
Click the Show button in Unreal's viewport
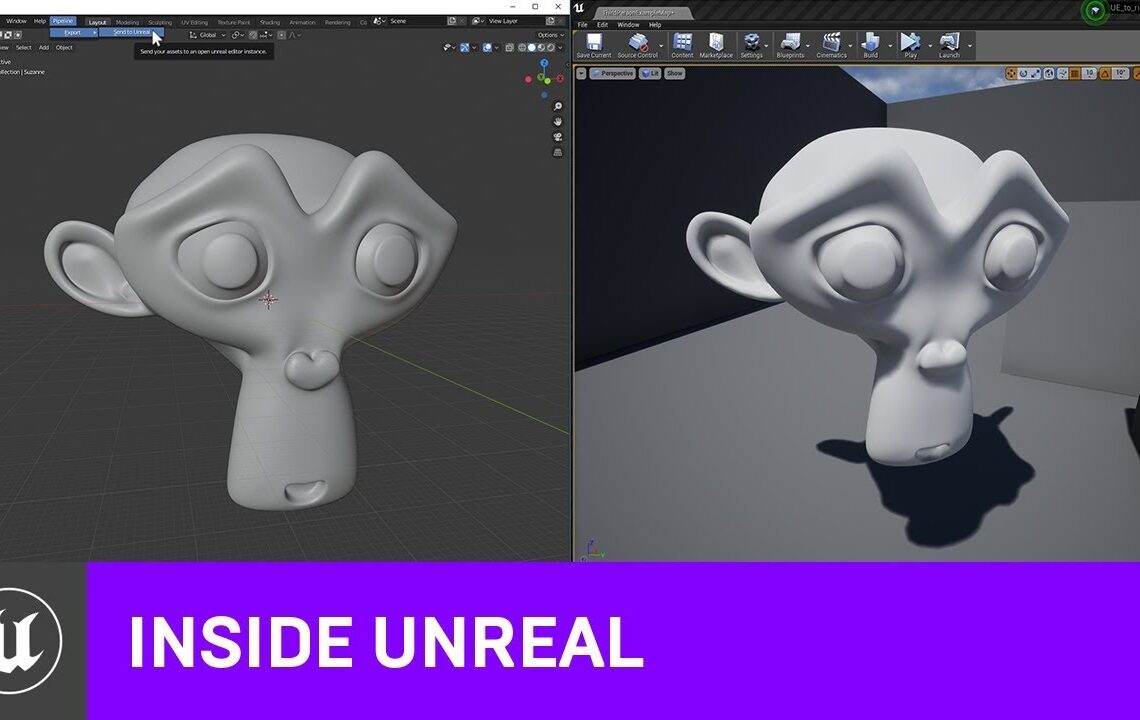coord(675,73)
